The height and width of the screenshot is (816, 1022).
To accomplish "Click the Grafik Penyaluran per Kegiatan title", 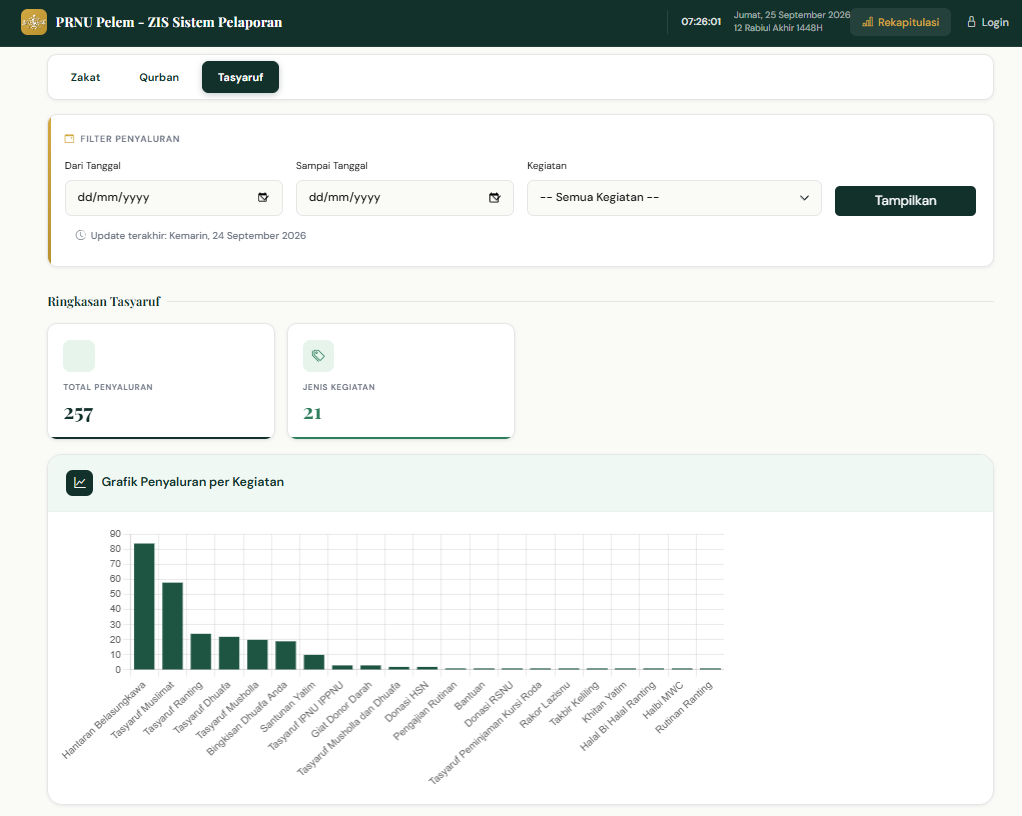I will [193, 482].
